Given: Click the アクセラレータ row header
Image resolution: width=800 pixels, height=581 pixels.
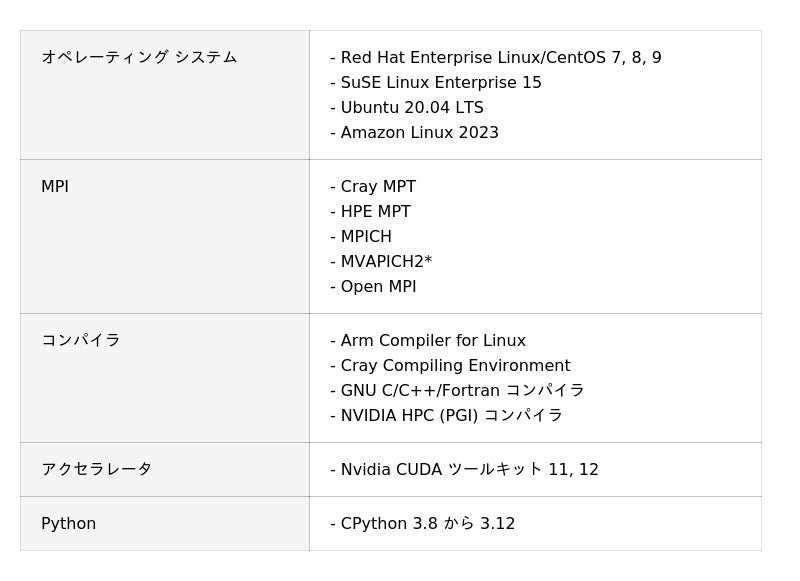Looking at the screenshot, I should 96,469.
